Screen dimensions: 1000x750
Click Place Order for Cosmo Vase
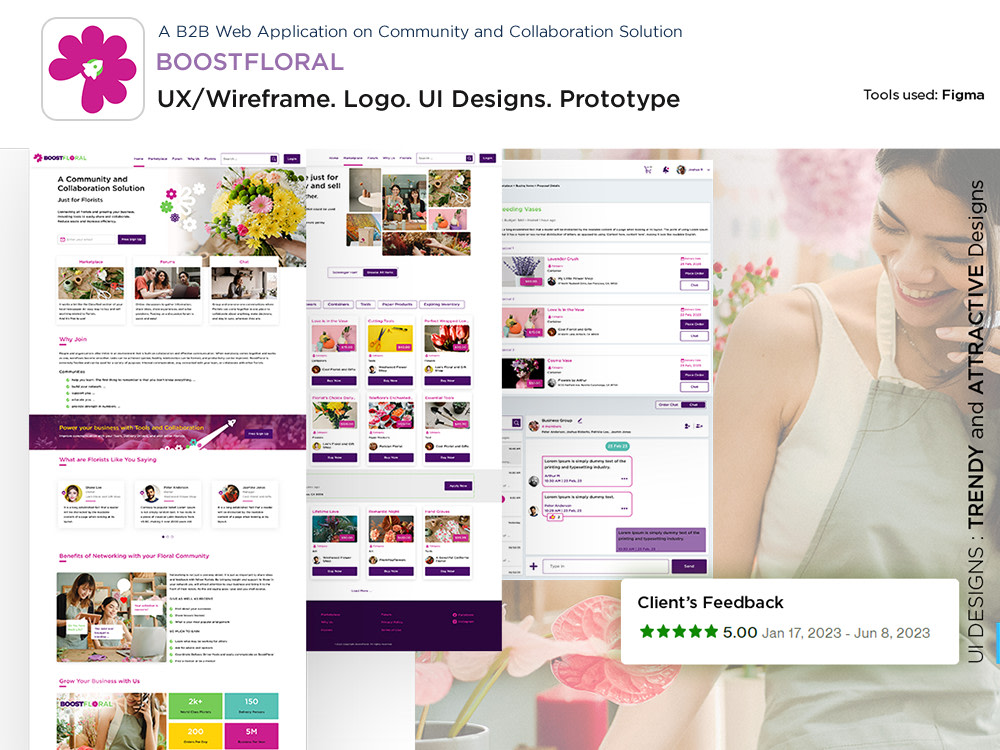(694, 375)
